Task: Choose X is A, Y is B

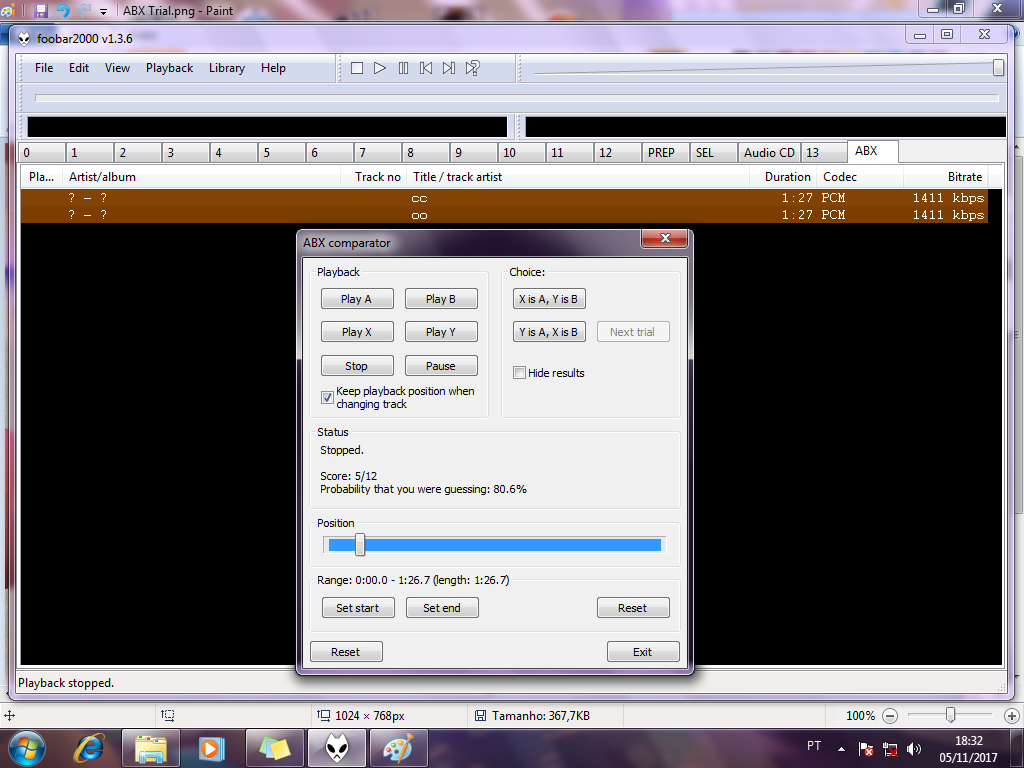Action: pos(549,299)
